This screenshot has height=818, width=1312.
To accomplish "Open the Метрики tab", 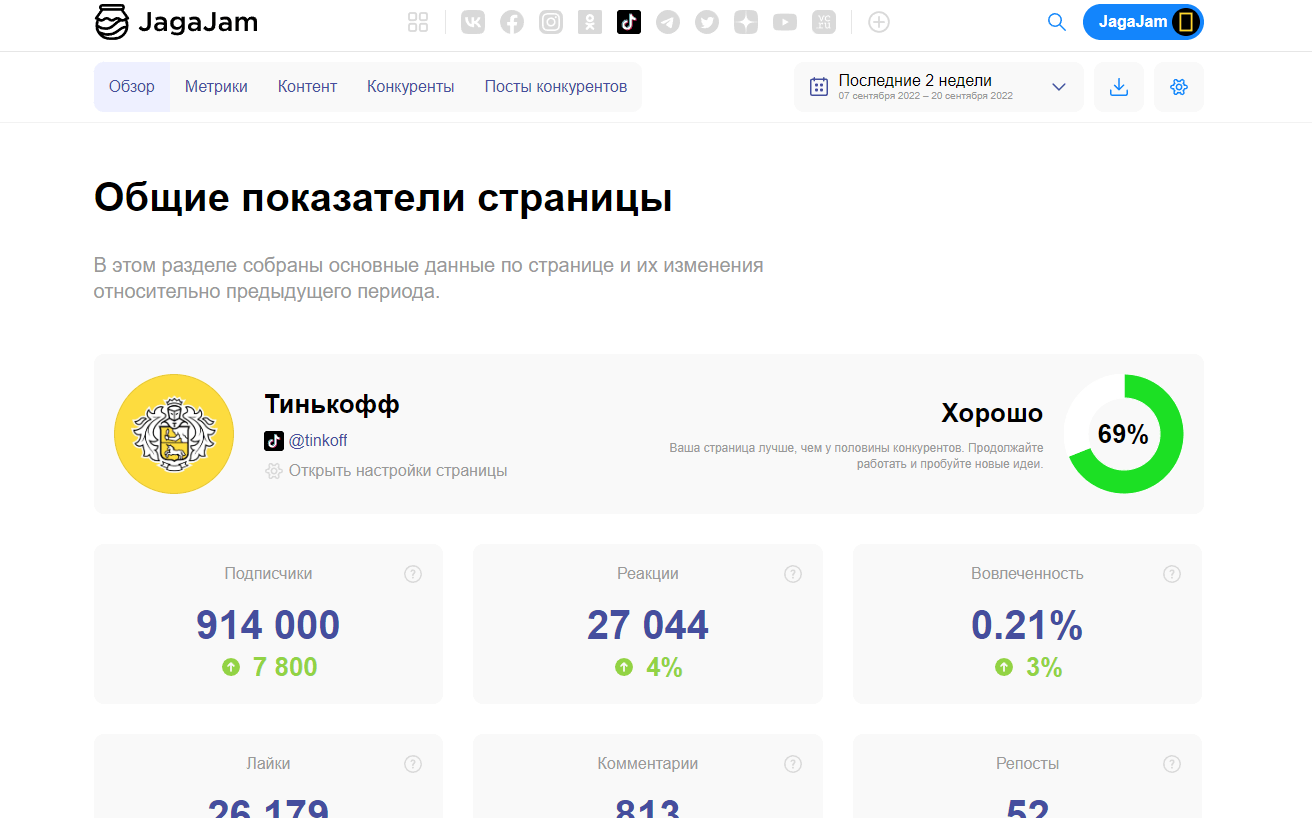I will tap(216, 87).
